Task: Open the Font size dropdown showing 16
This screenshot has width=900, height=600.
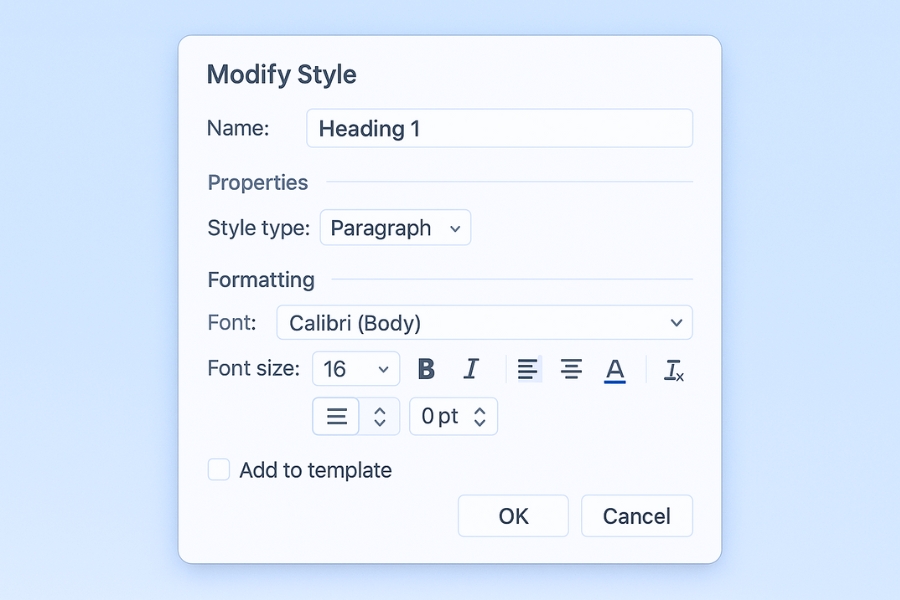Action: pyautogui.click(x=355, y=369)
